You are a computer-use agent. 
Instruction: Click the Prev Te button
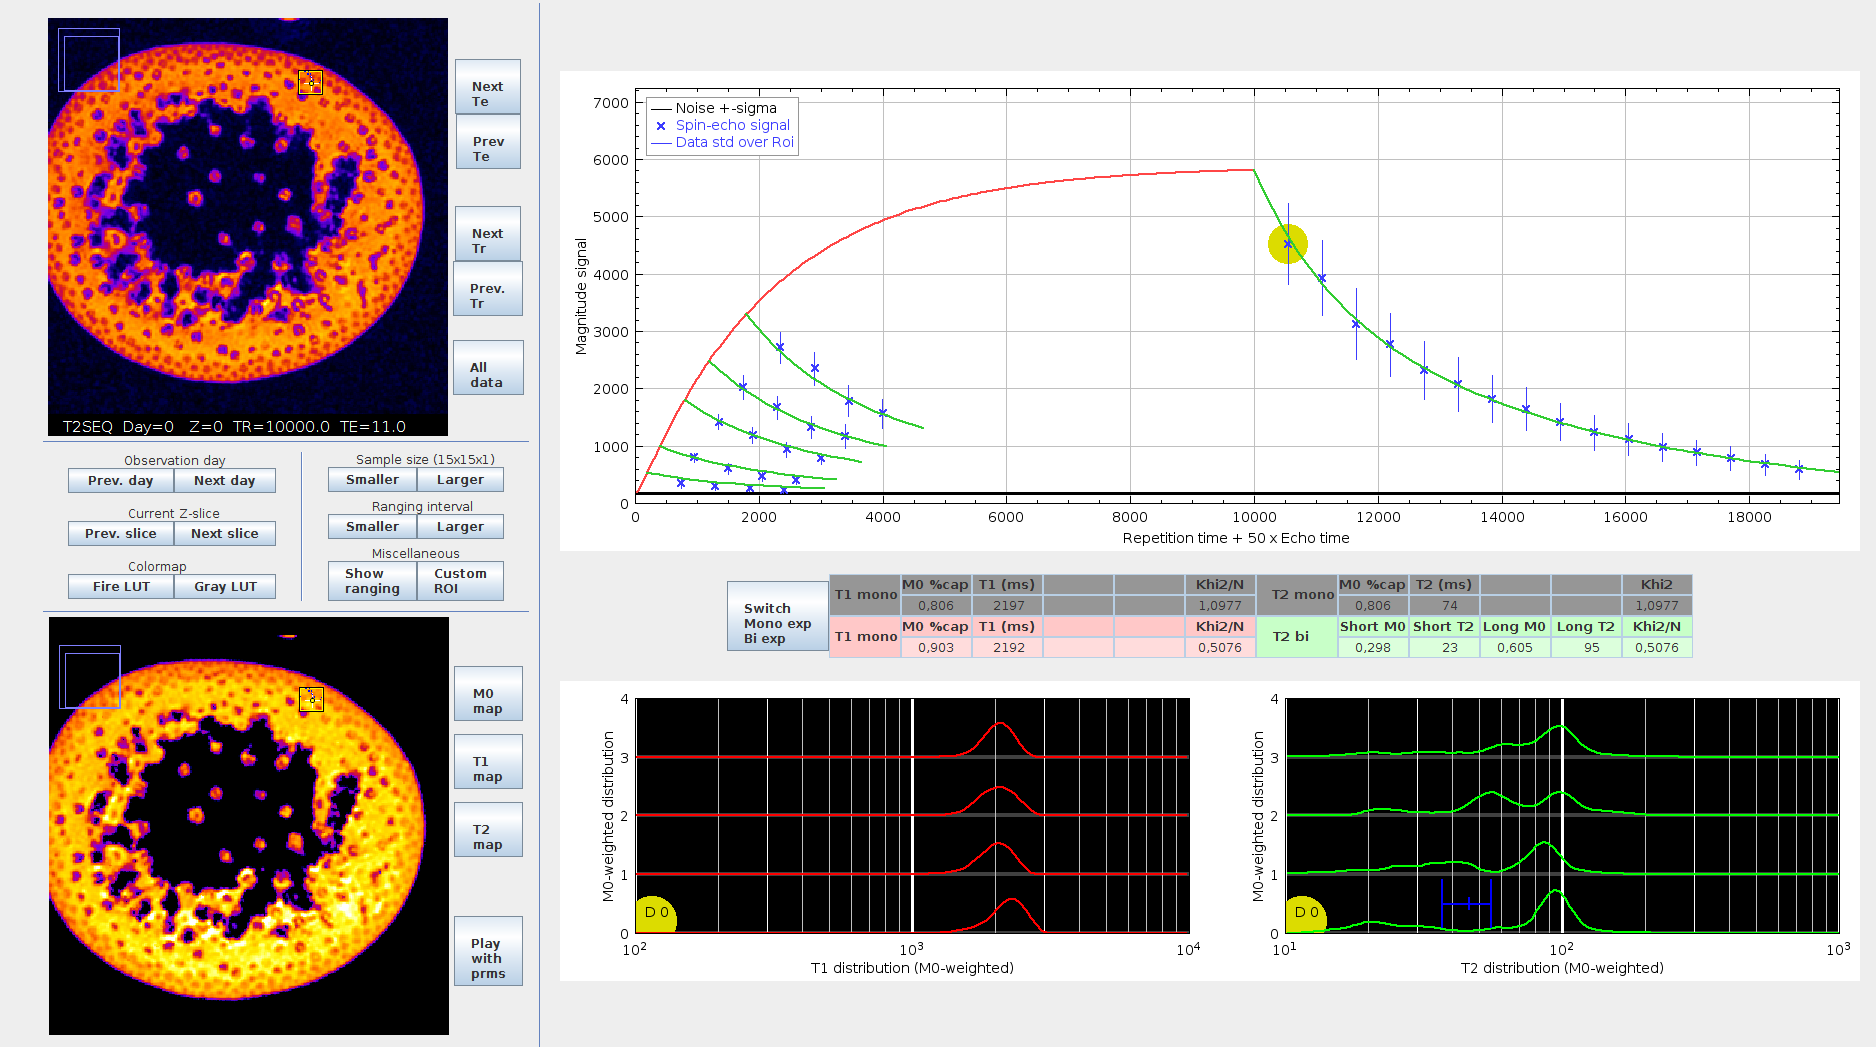click(488, 142)
